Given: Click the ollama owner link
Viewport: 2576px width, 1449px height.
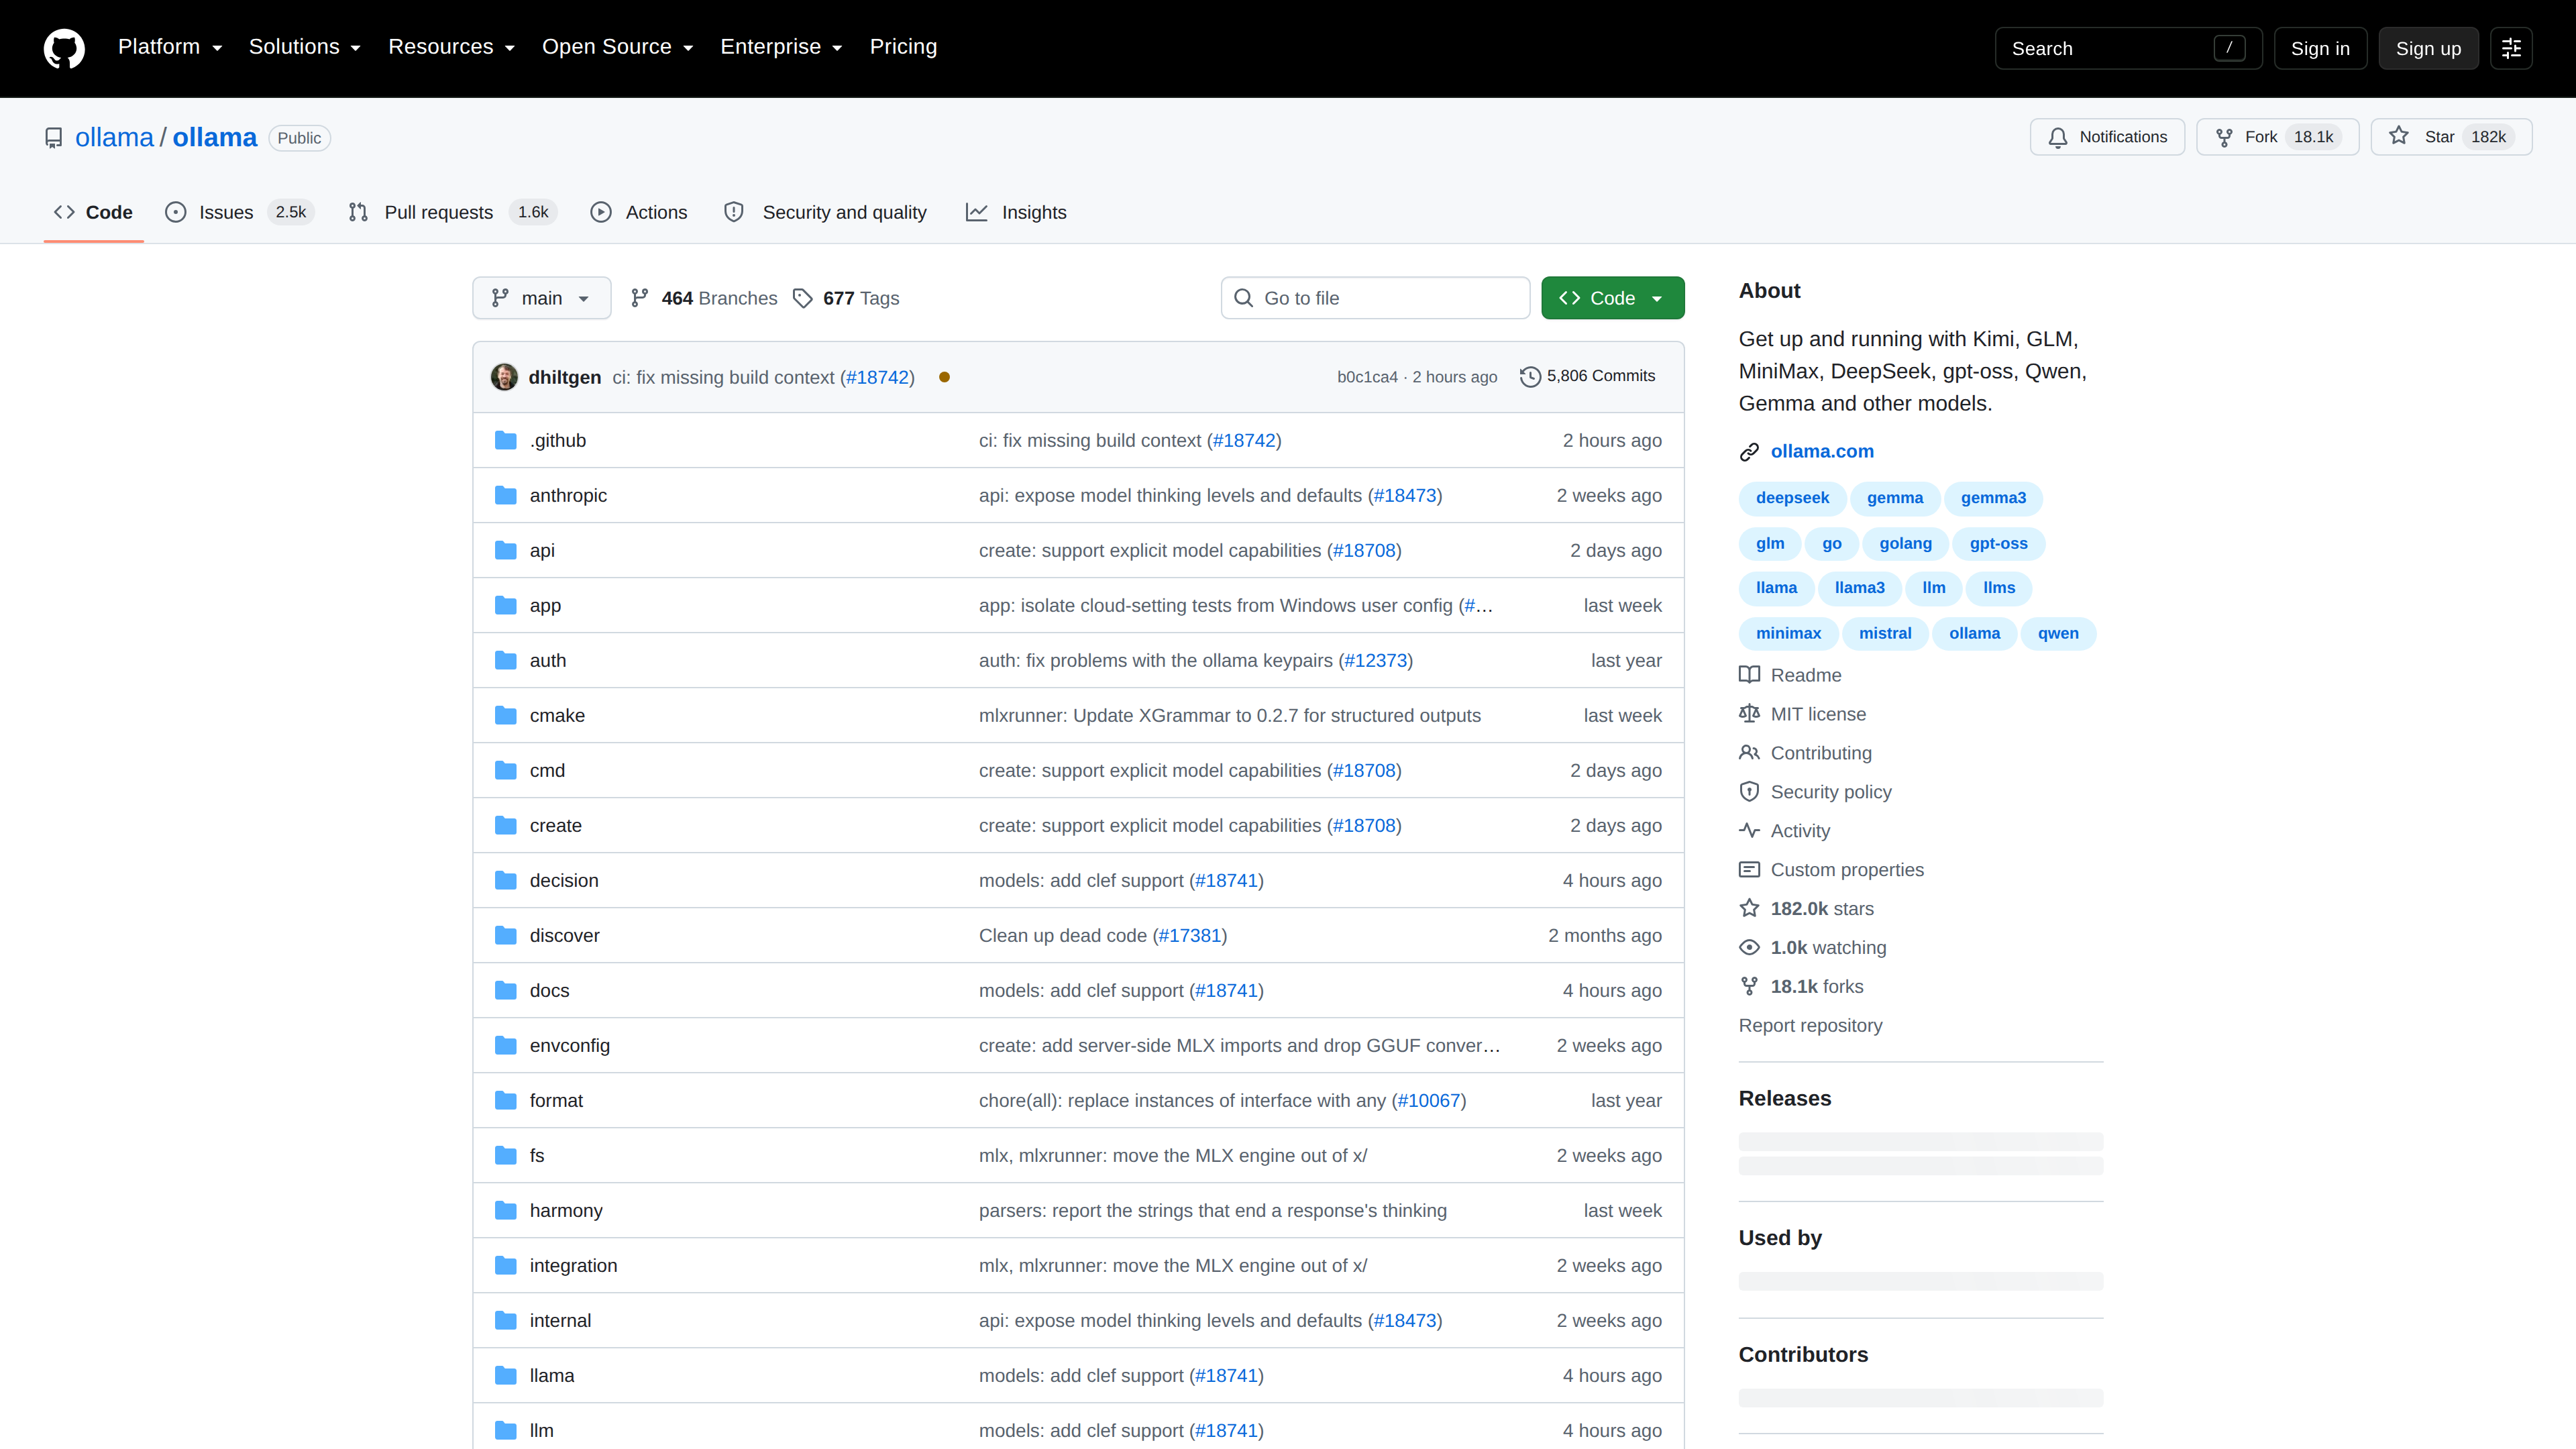Looking at the screenshot, I should 114,137.
